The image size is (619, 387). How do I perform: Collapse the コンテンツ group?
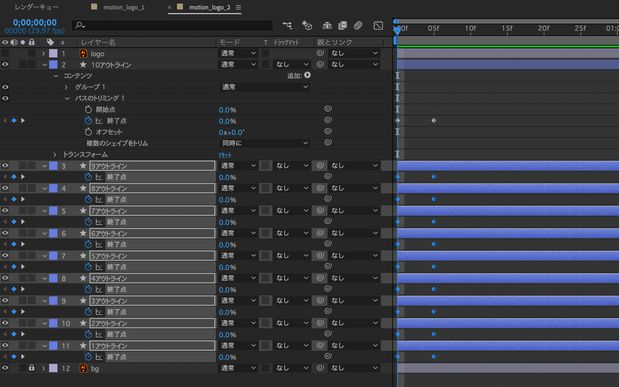(56, 76)
